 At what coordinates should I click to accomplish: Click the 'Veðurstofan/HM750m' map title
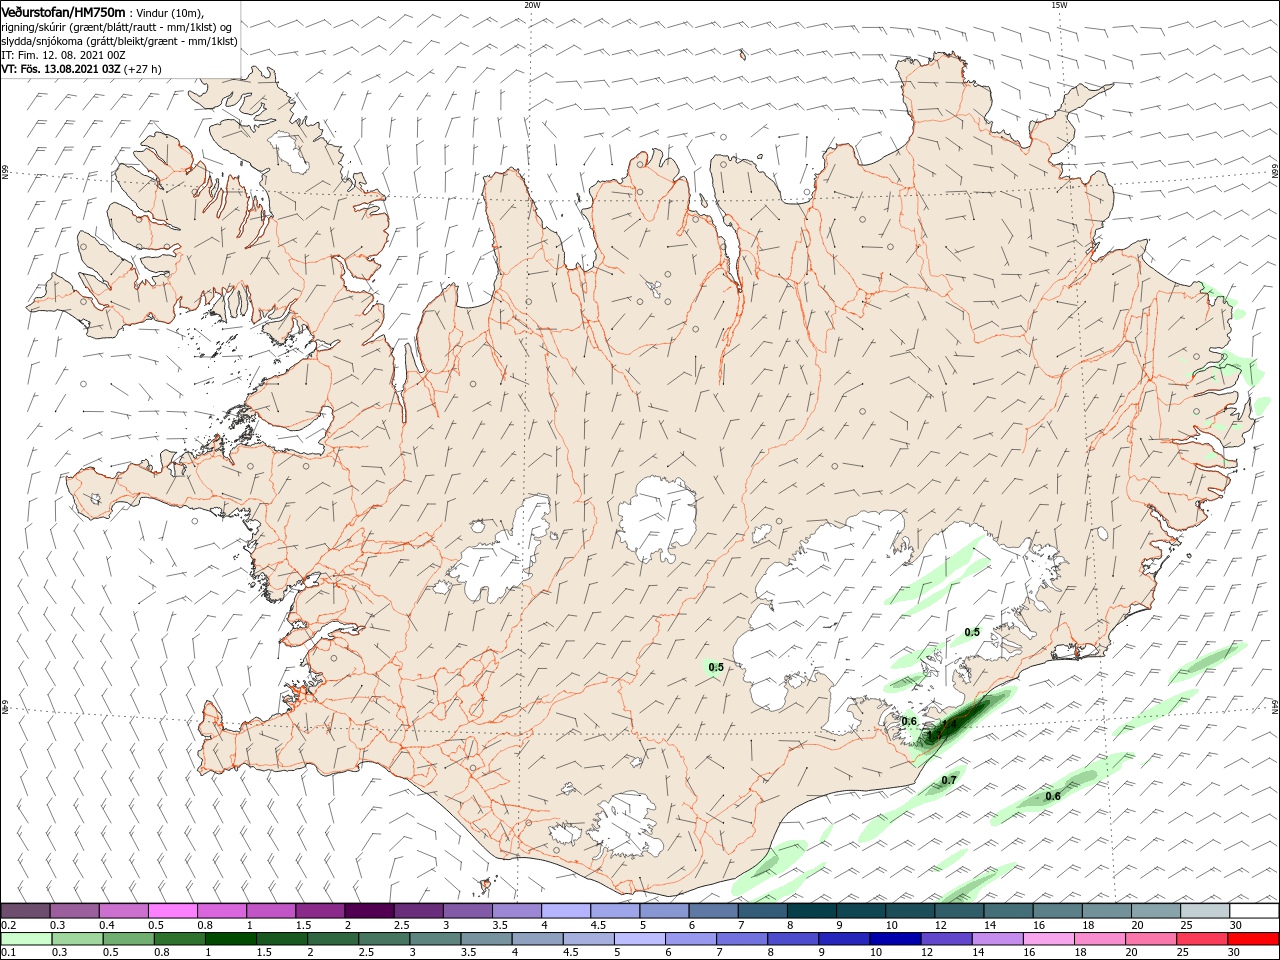click(x=63, y=11)
